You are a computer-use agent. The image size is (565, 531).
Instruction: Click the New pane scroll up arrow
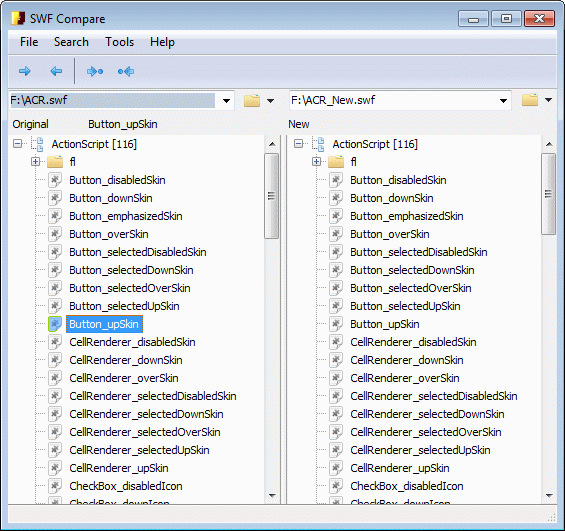[549, 144]
